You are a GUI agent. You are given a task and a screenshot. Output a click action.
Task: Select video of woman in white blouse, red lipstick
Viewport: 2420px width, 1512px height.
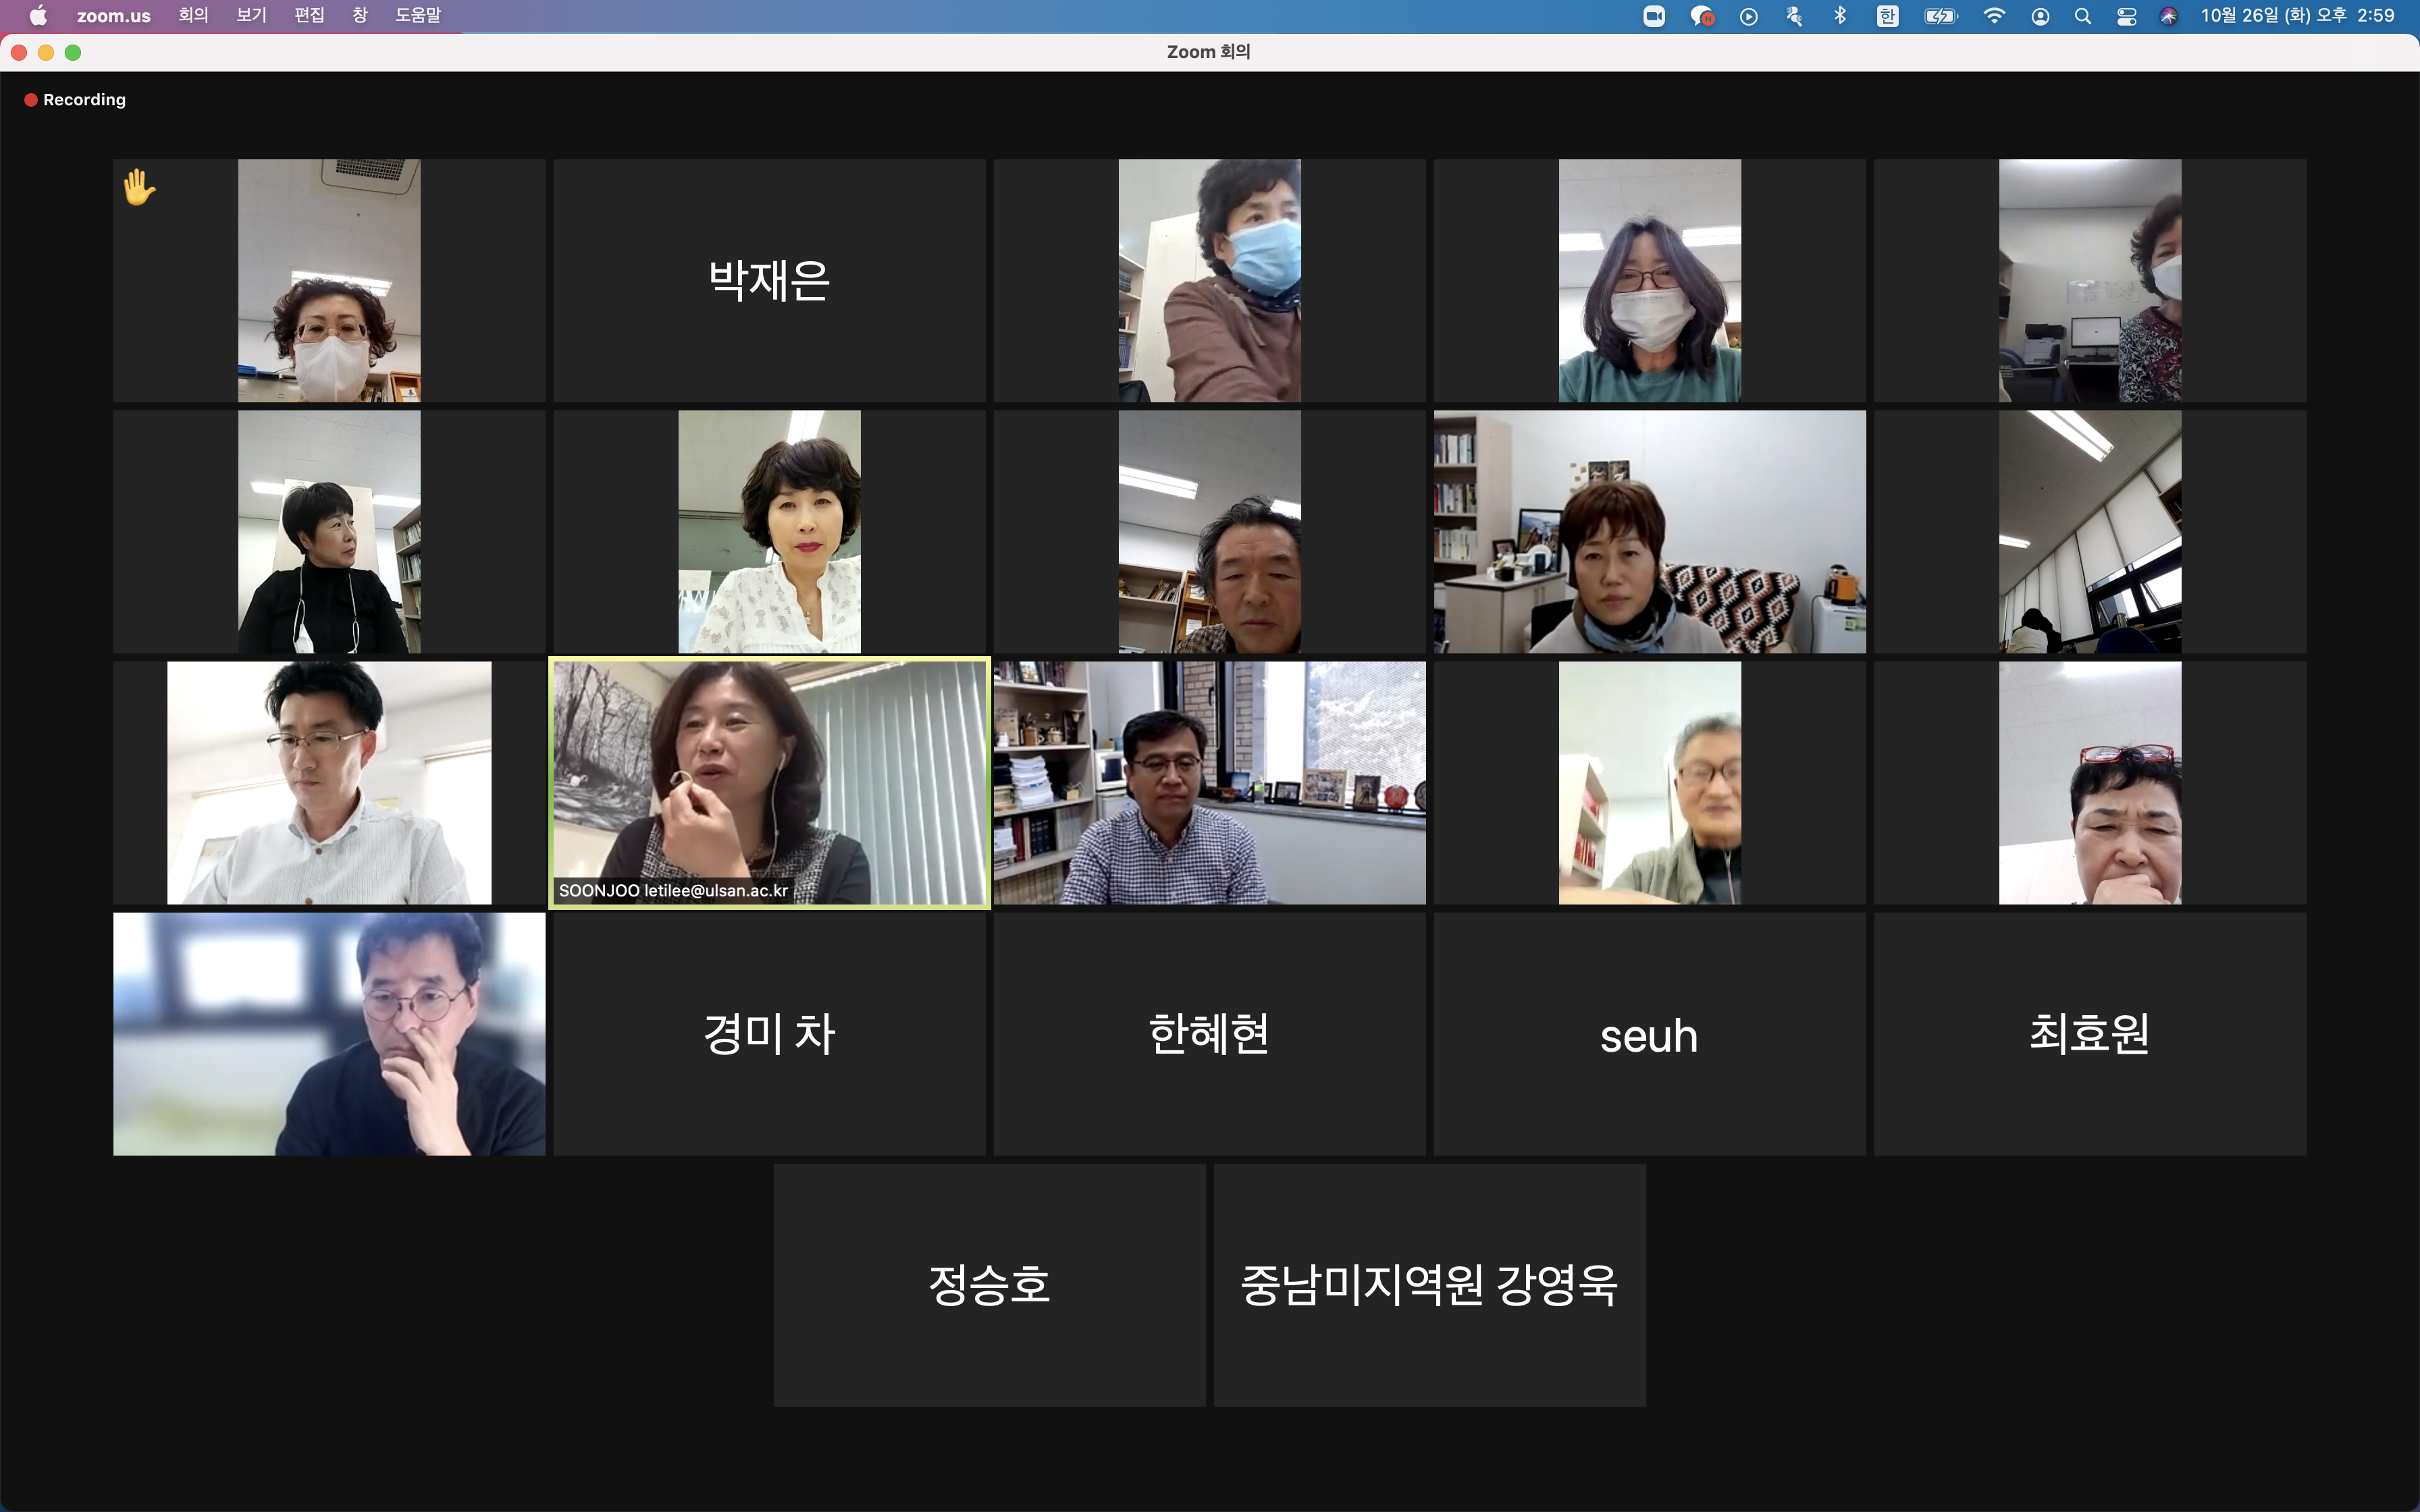[x=769, y=532]
